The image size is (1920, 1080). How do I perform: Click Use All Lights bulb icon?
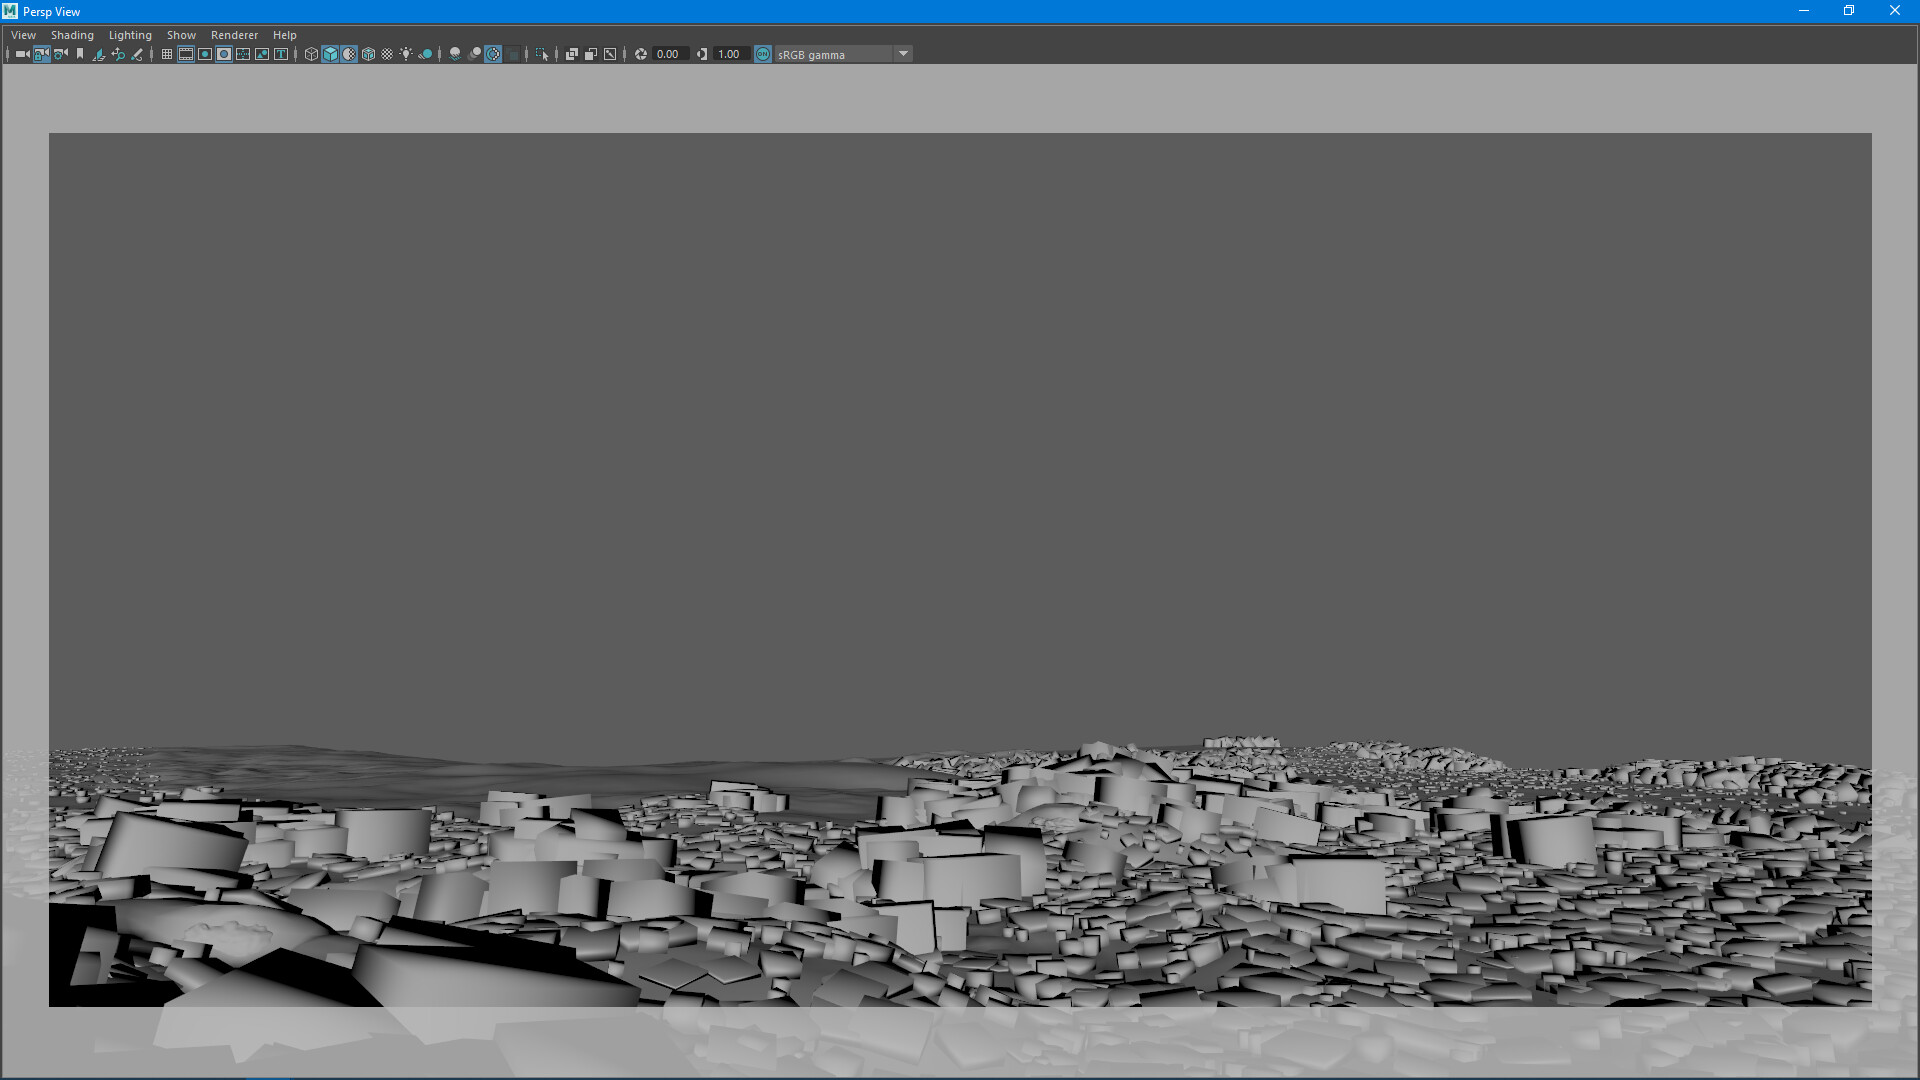point(406,54)
